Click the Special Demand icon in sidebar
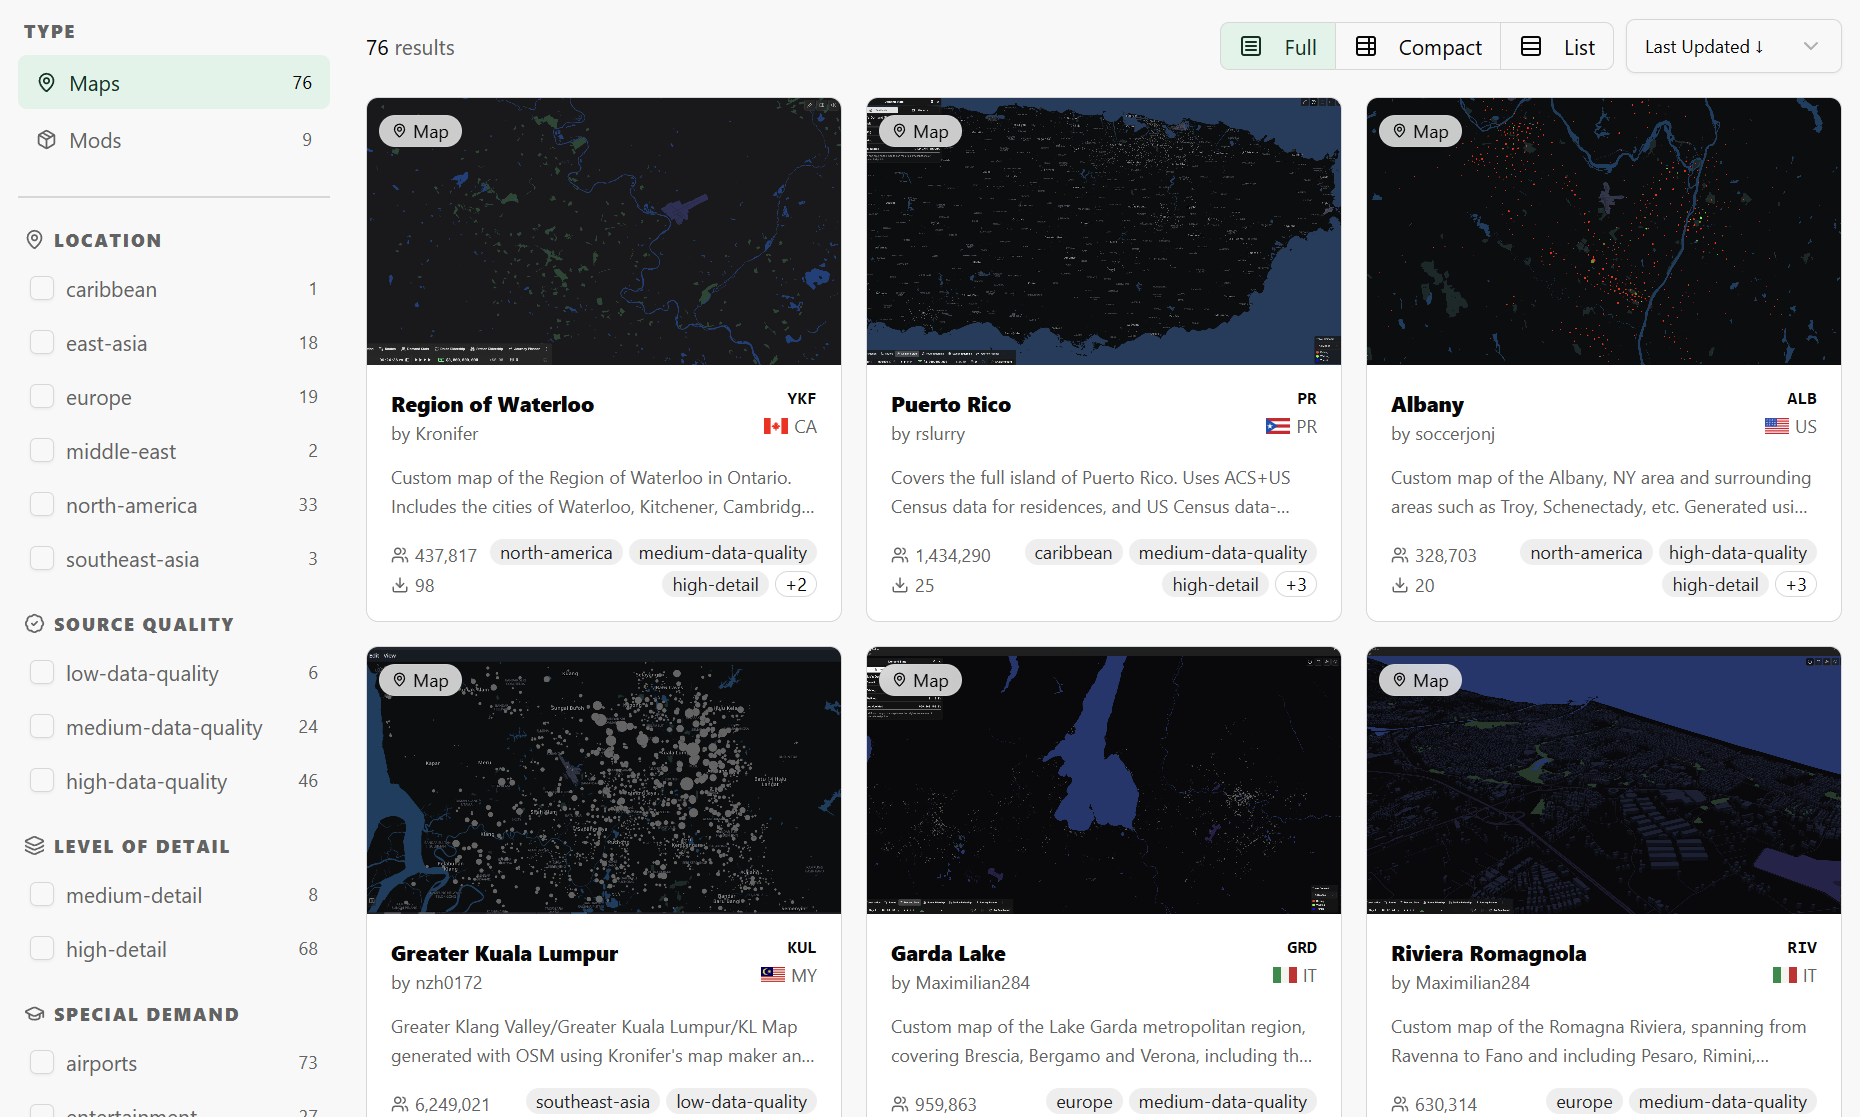 coord(34,1013)
